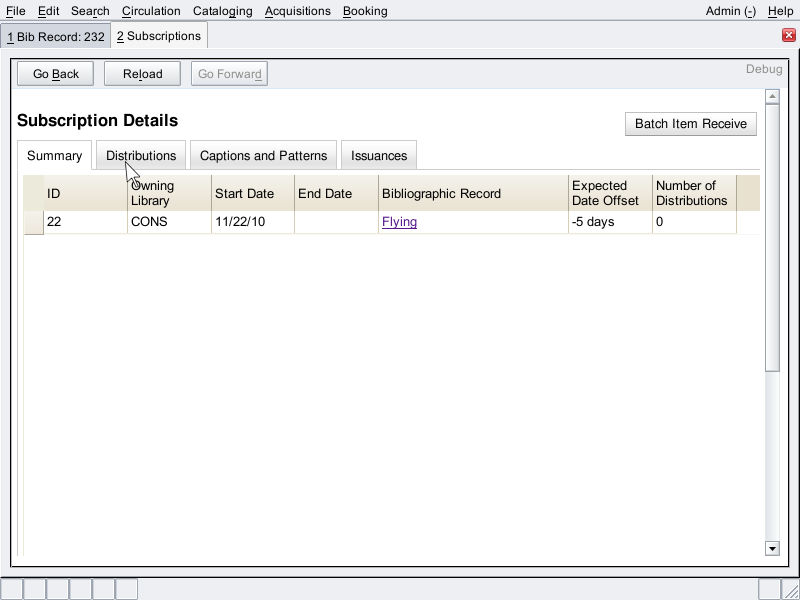This screenshot has height=600, width=800.
Task: Click the Debug link
Action: [x=764, y=69]
